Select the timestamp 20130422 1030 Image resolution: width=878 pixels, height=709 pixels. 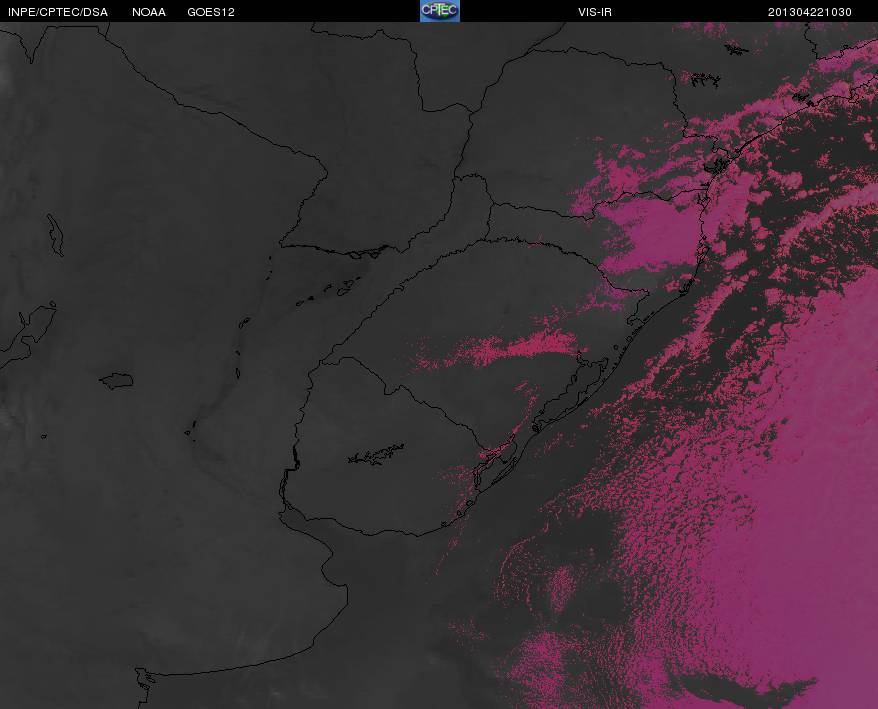pyautogui.click(x=810, y=12)
